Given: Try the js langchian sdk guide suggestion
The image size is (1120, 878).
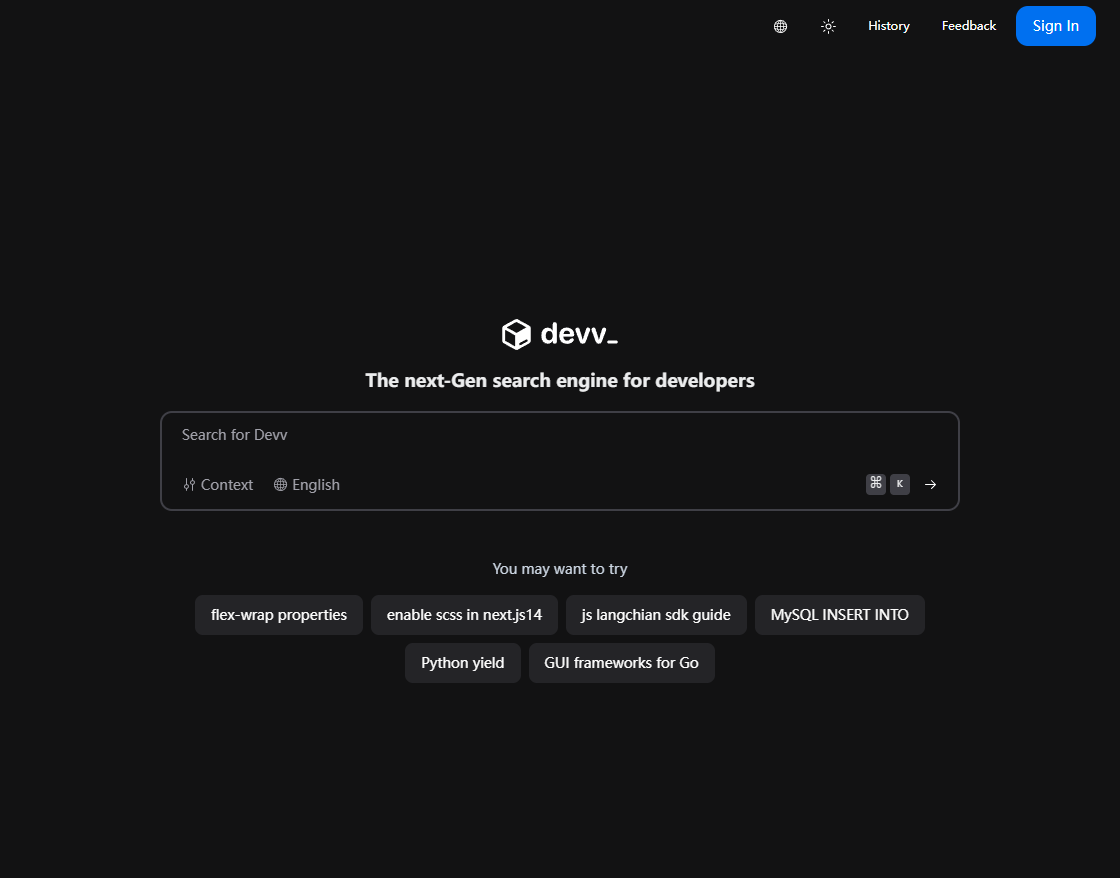Looking at the screenshot, I should 656,614.
